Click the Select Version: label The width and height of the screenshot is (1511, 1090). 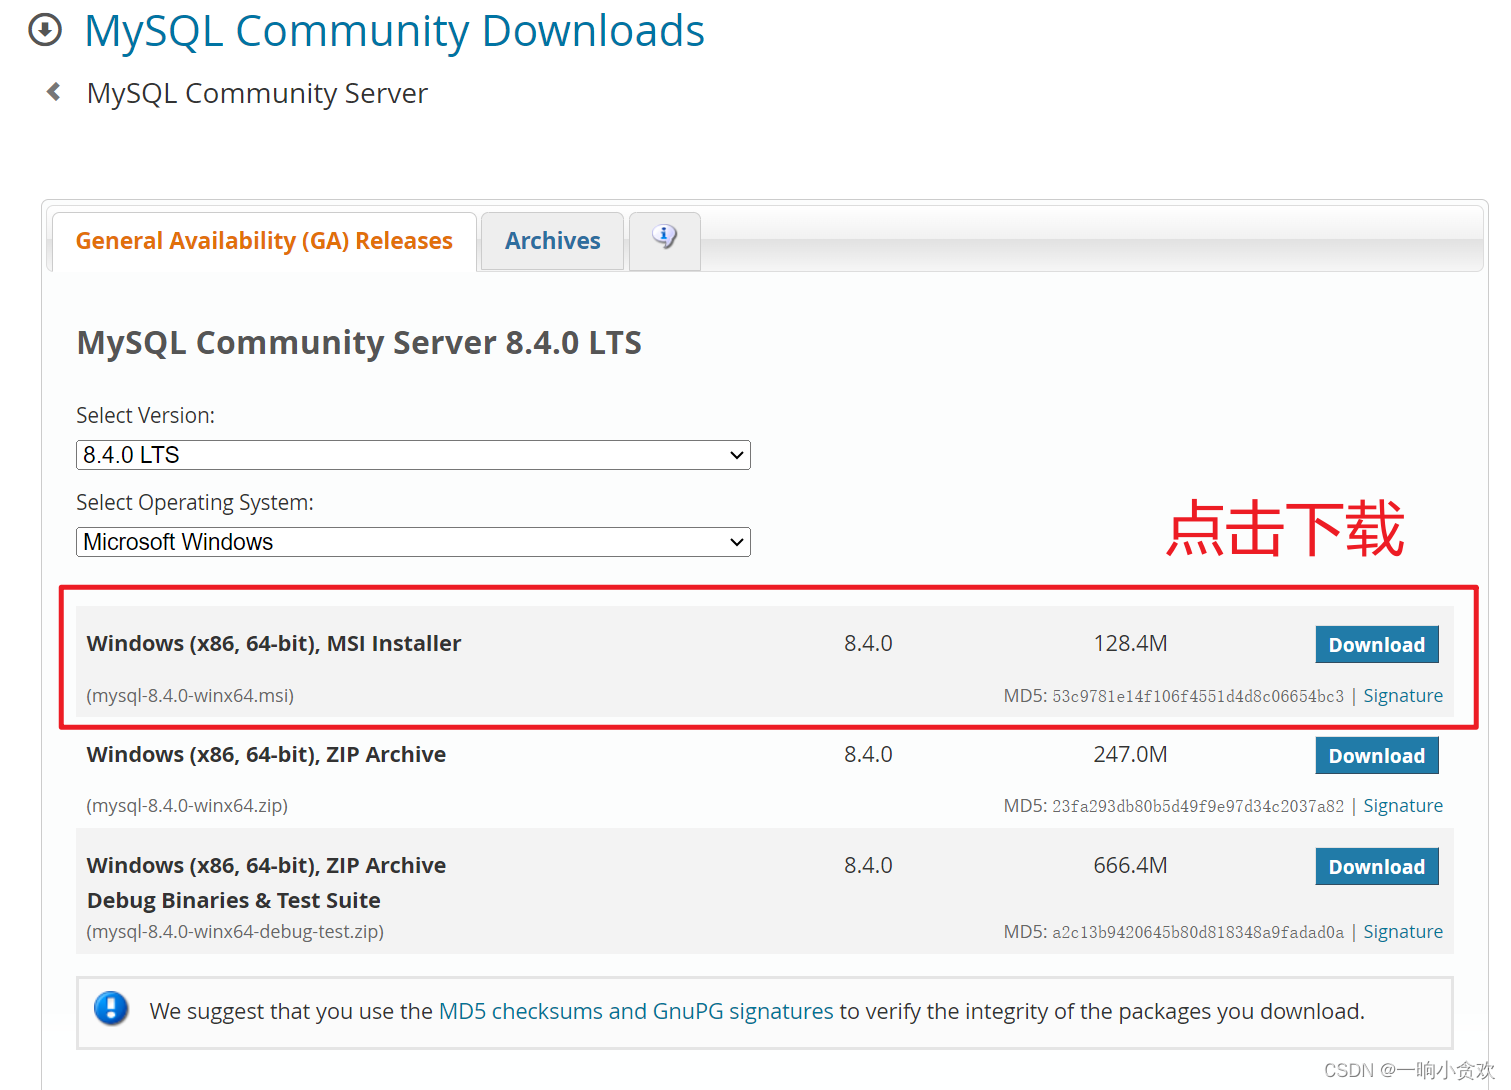146,415
